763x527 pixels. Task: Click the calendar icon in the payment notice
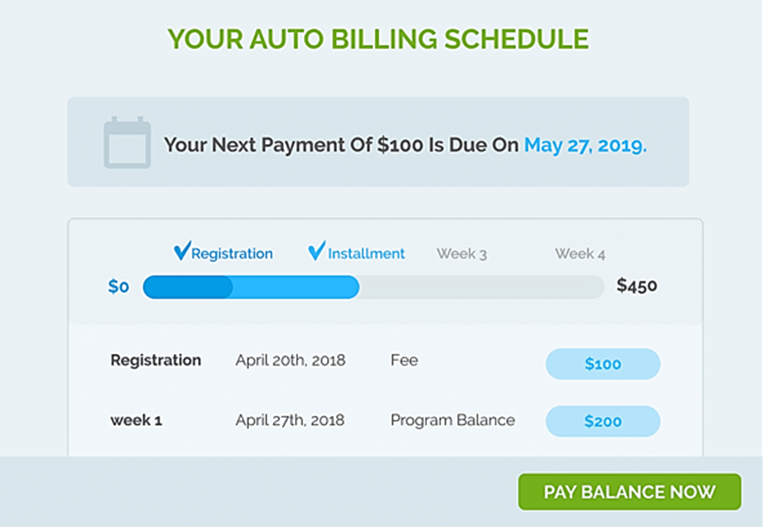[127, 142]
